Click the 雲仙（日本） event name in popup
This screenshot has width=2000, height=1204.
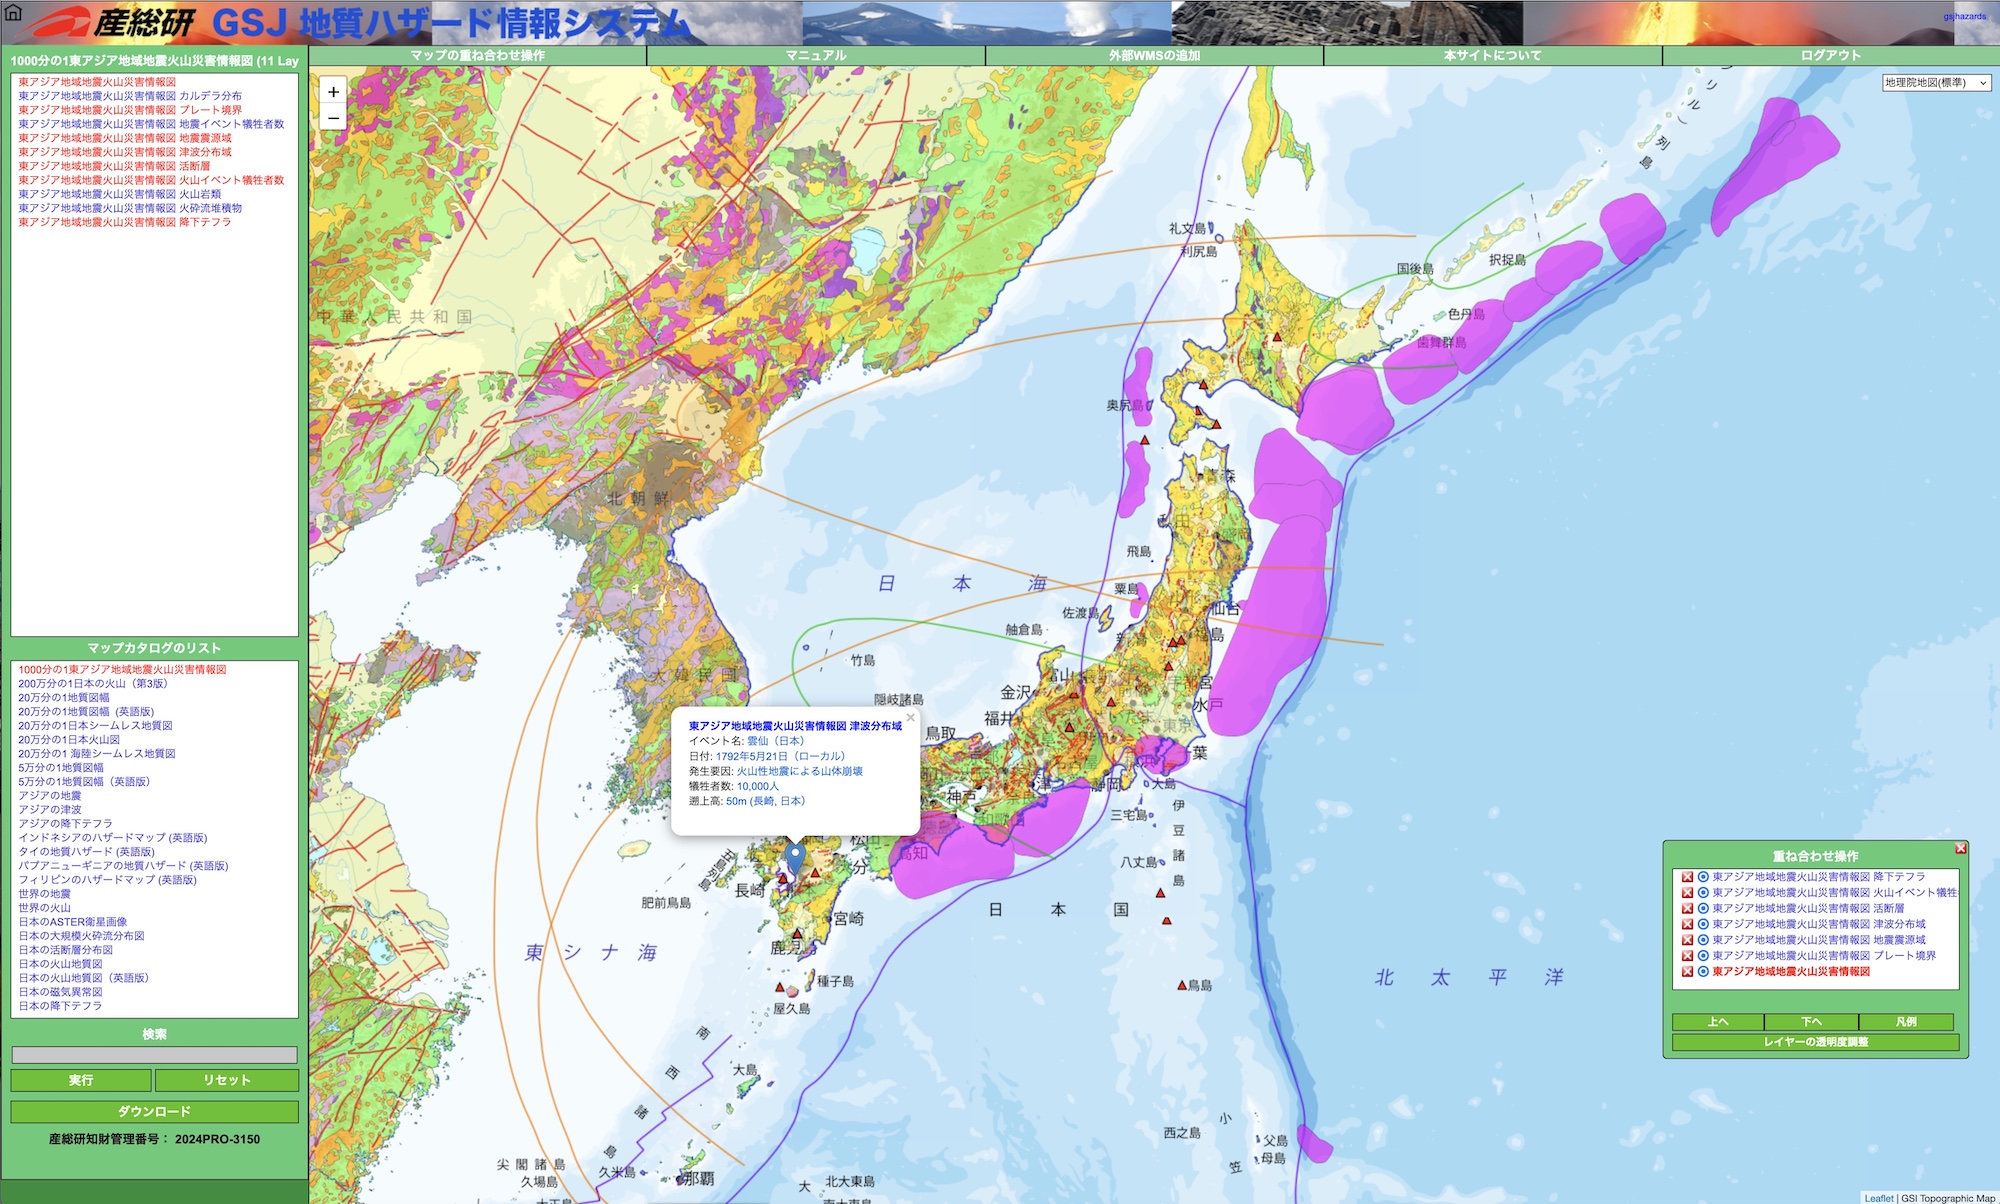[776, 741]
